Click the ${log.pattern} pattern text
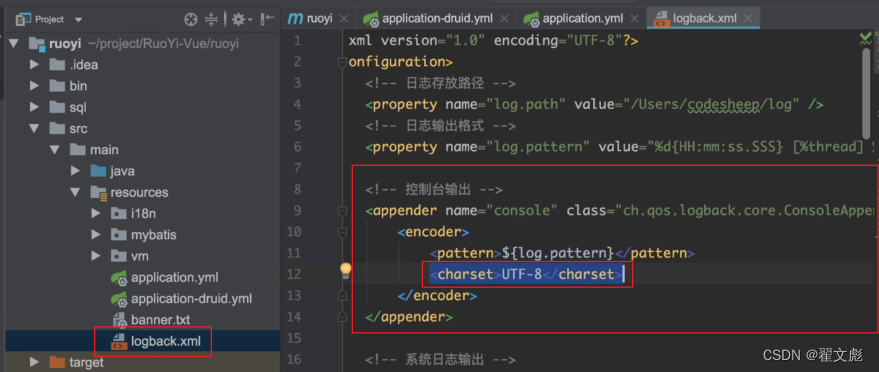Viewport: 879px width, 372px height. click(x=558, y=253)
